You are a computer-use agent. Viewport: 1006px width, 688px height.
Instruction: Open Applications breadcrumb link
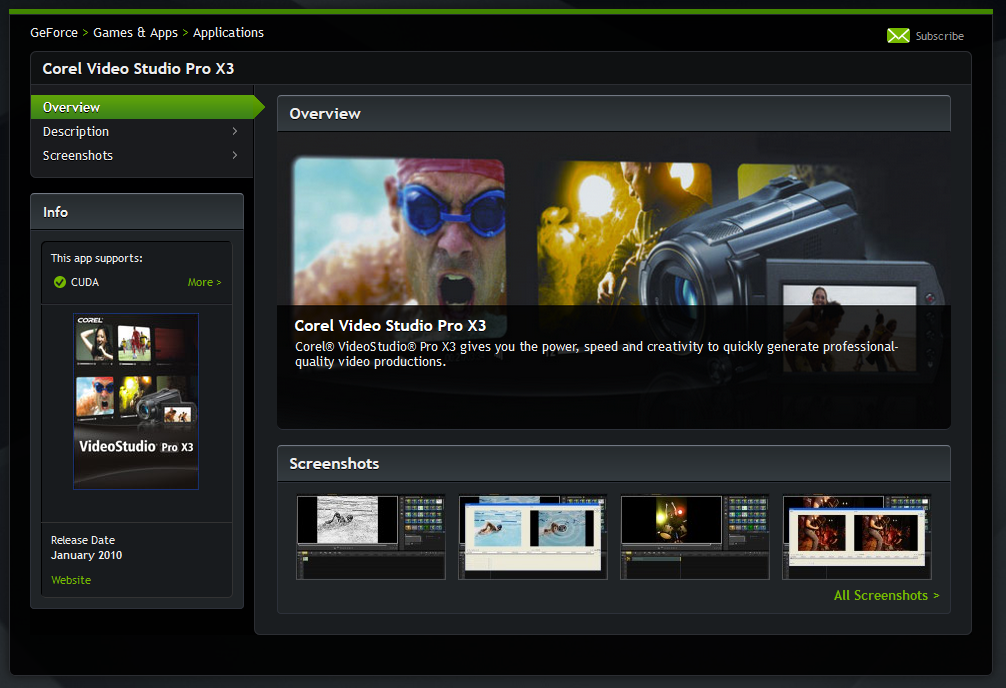point(228,33)
